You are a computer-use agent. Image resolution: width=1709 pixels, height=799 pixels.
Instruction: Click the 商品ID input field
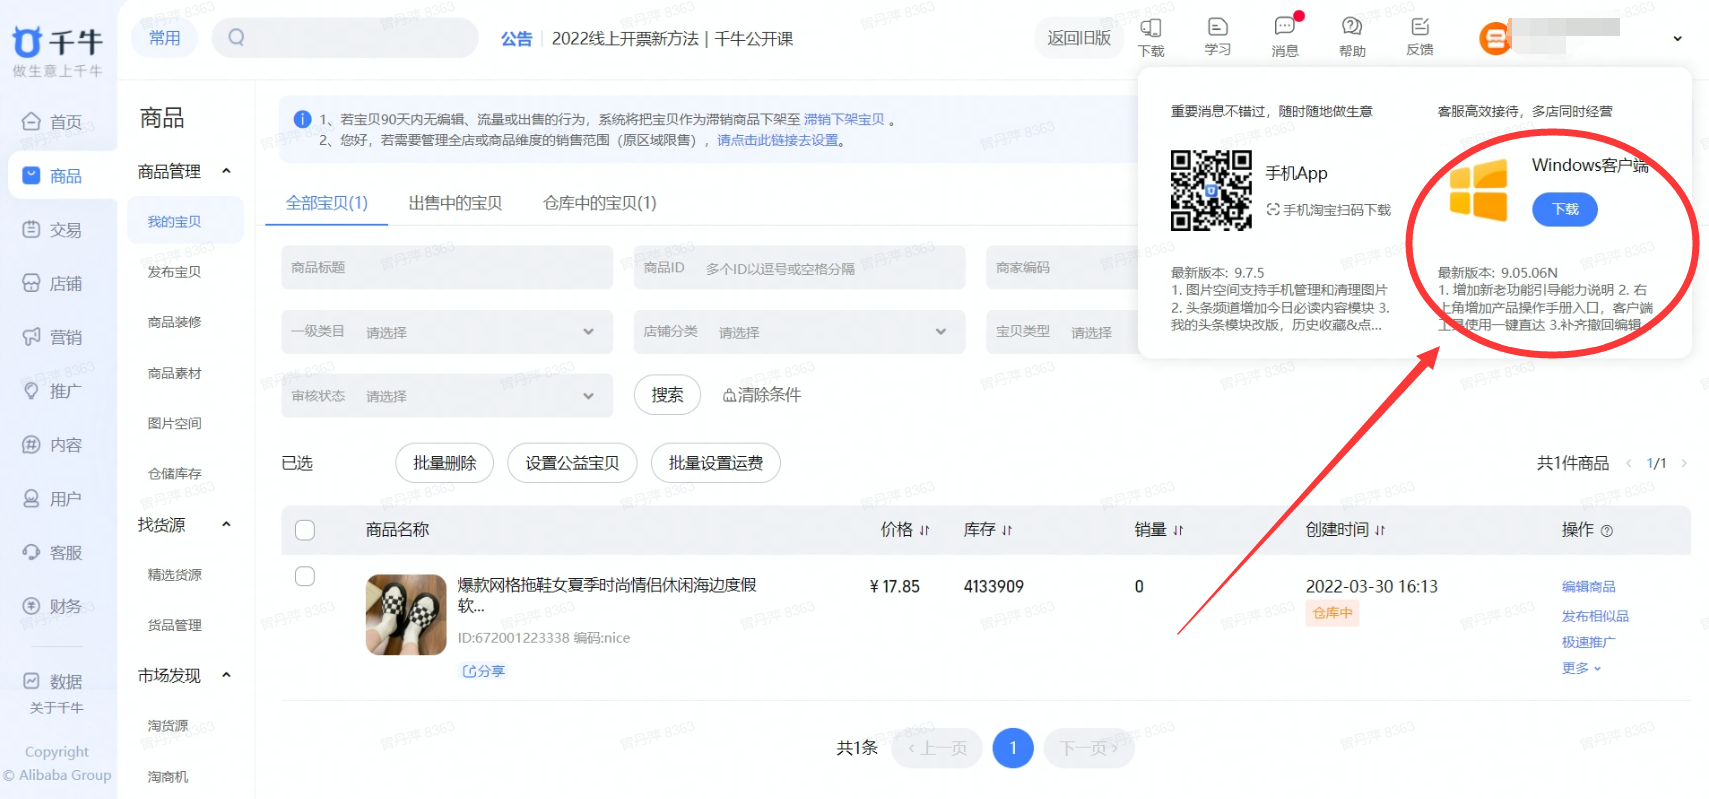pos(800,267)
